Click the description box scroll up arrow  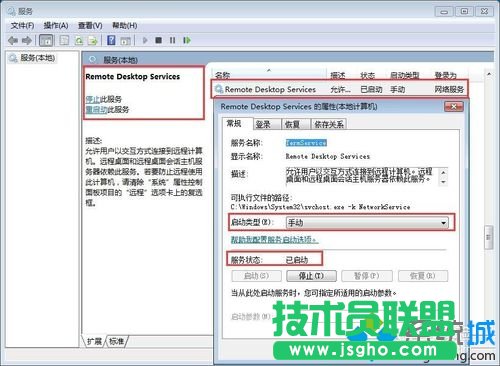pos(443,172)
